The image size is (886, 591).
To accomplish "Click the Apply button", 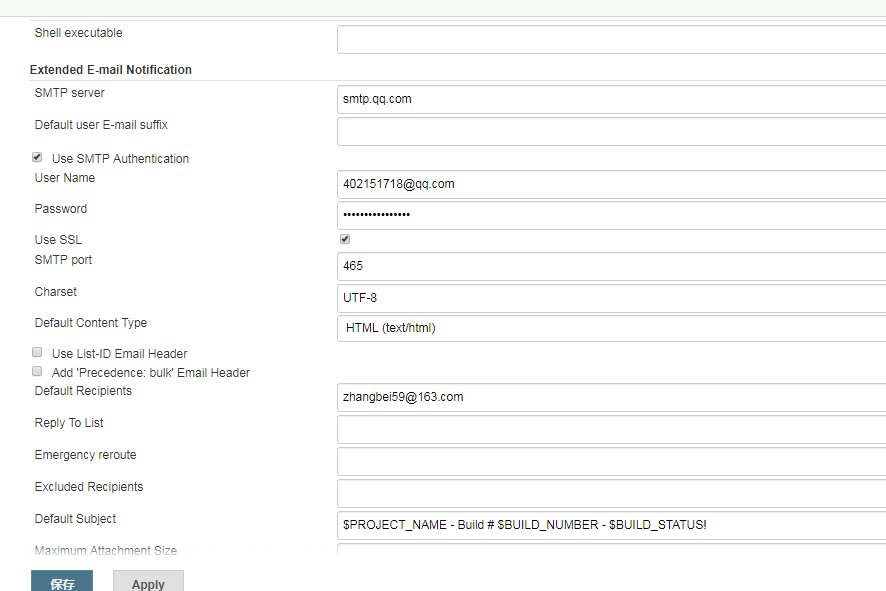I will (x=148, y=583).
